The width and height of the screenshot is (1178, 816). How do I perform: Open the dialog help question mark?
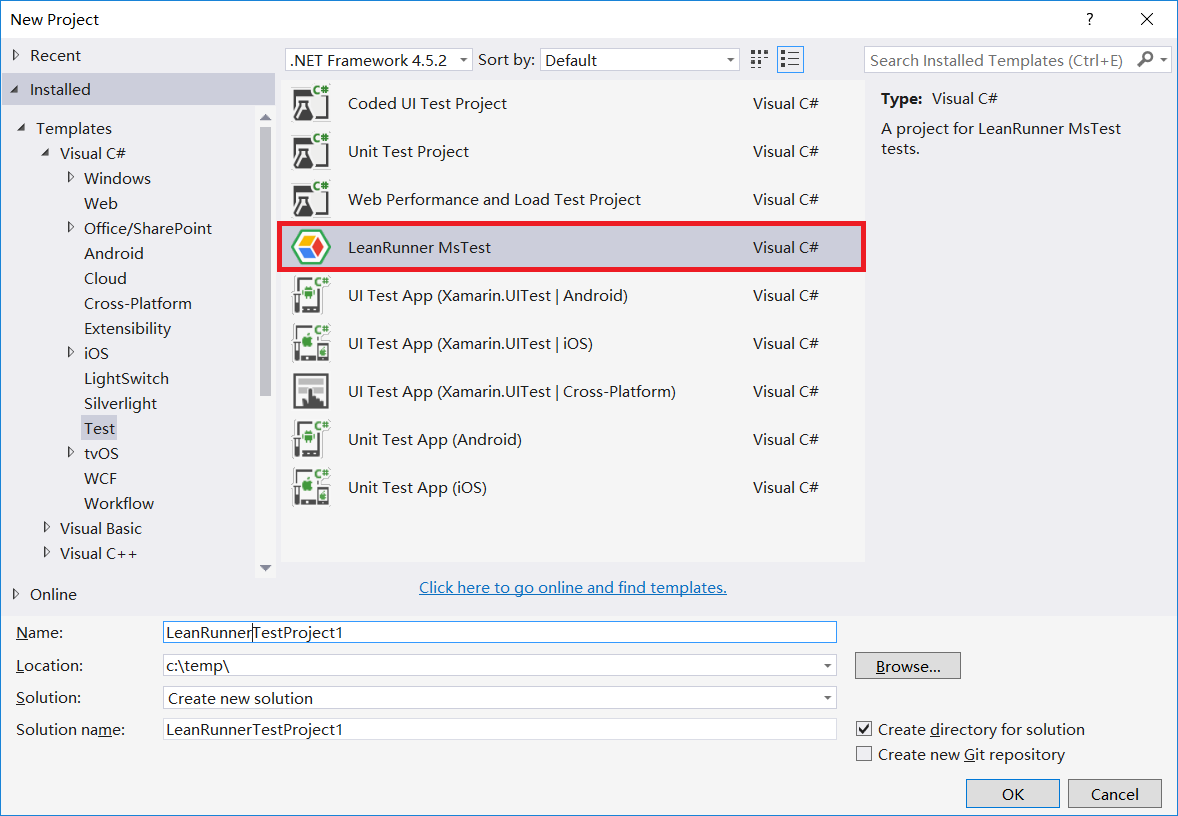click(x=1089, y=20)
